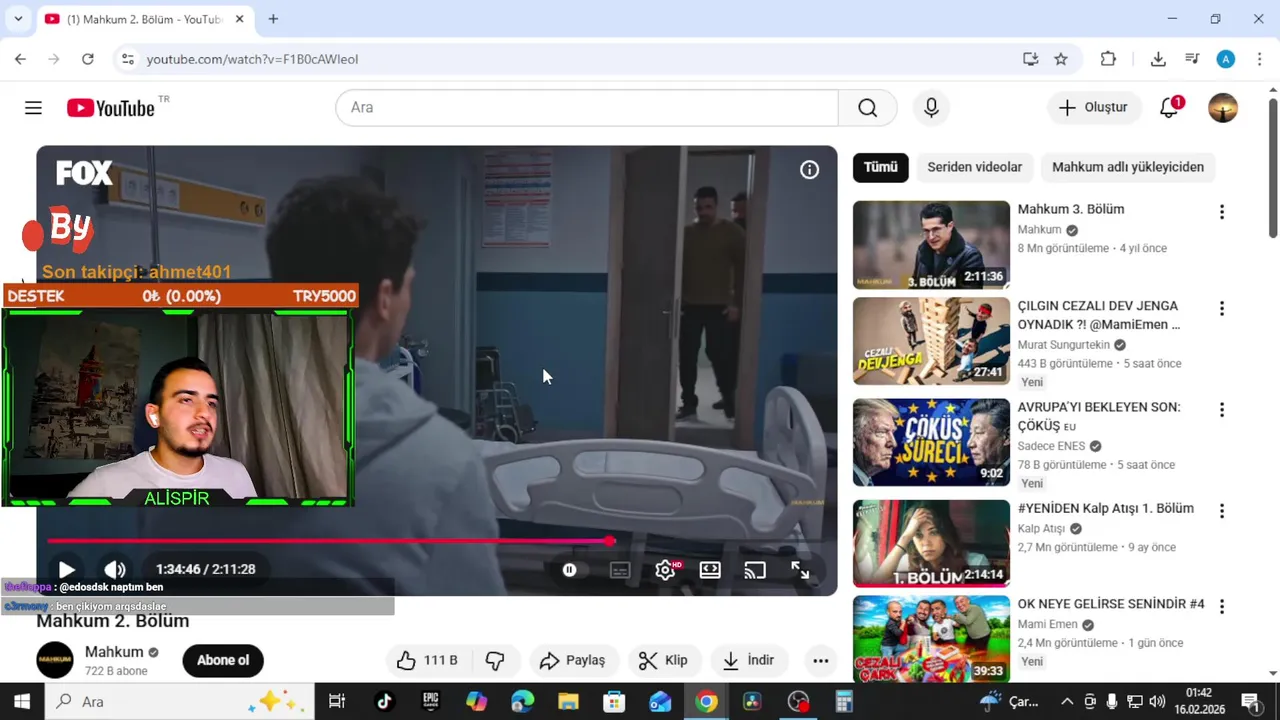Viewport: 1280px width, 720px height.
Task: Open options for #YENİDEN Kalp Atışı
Action: point(1221,511)
